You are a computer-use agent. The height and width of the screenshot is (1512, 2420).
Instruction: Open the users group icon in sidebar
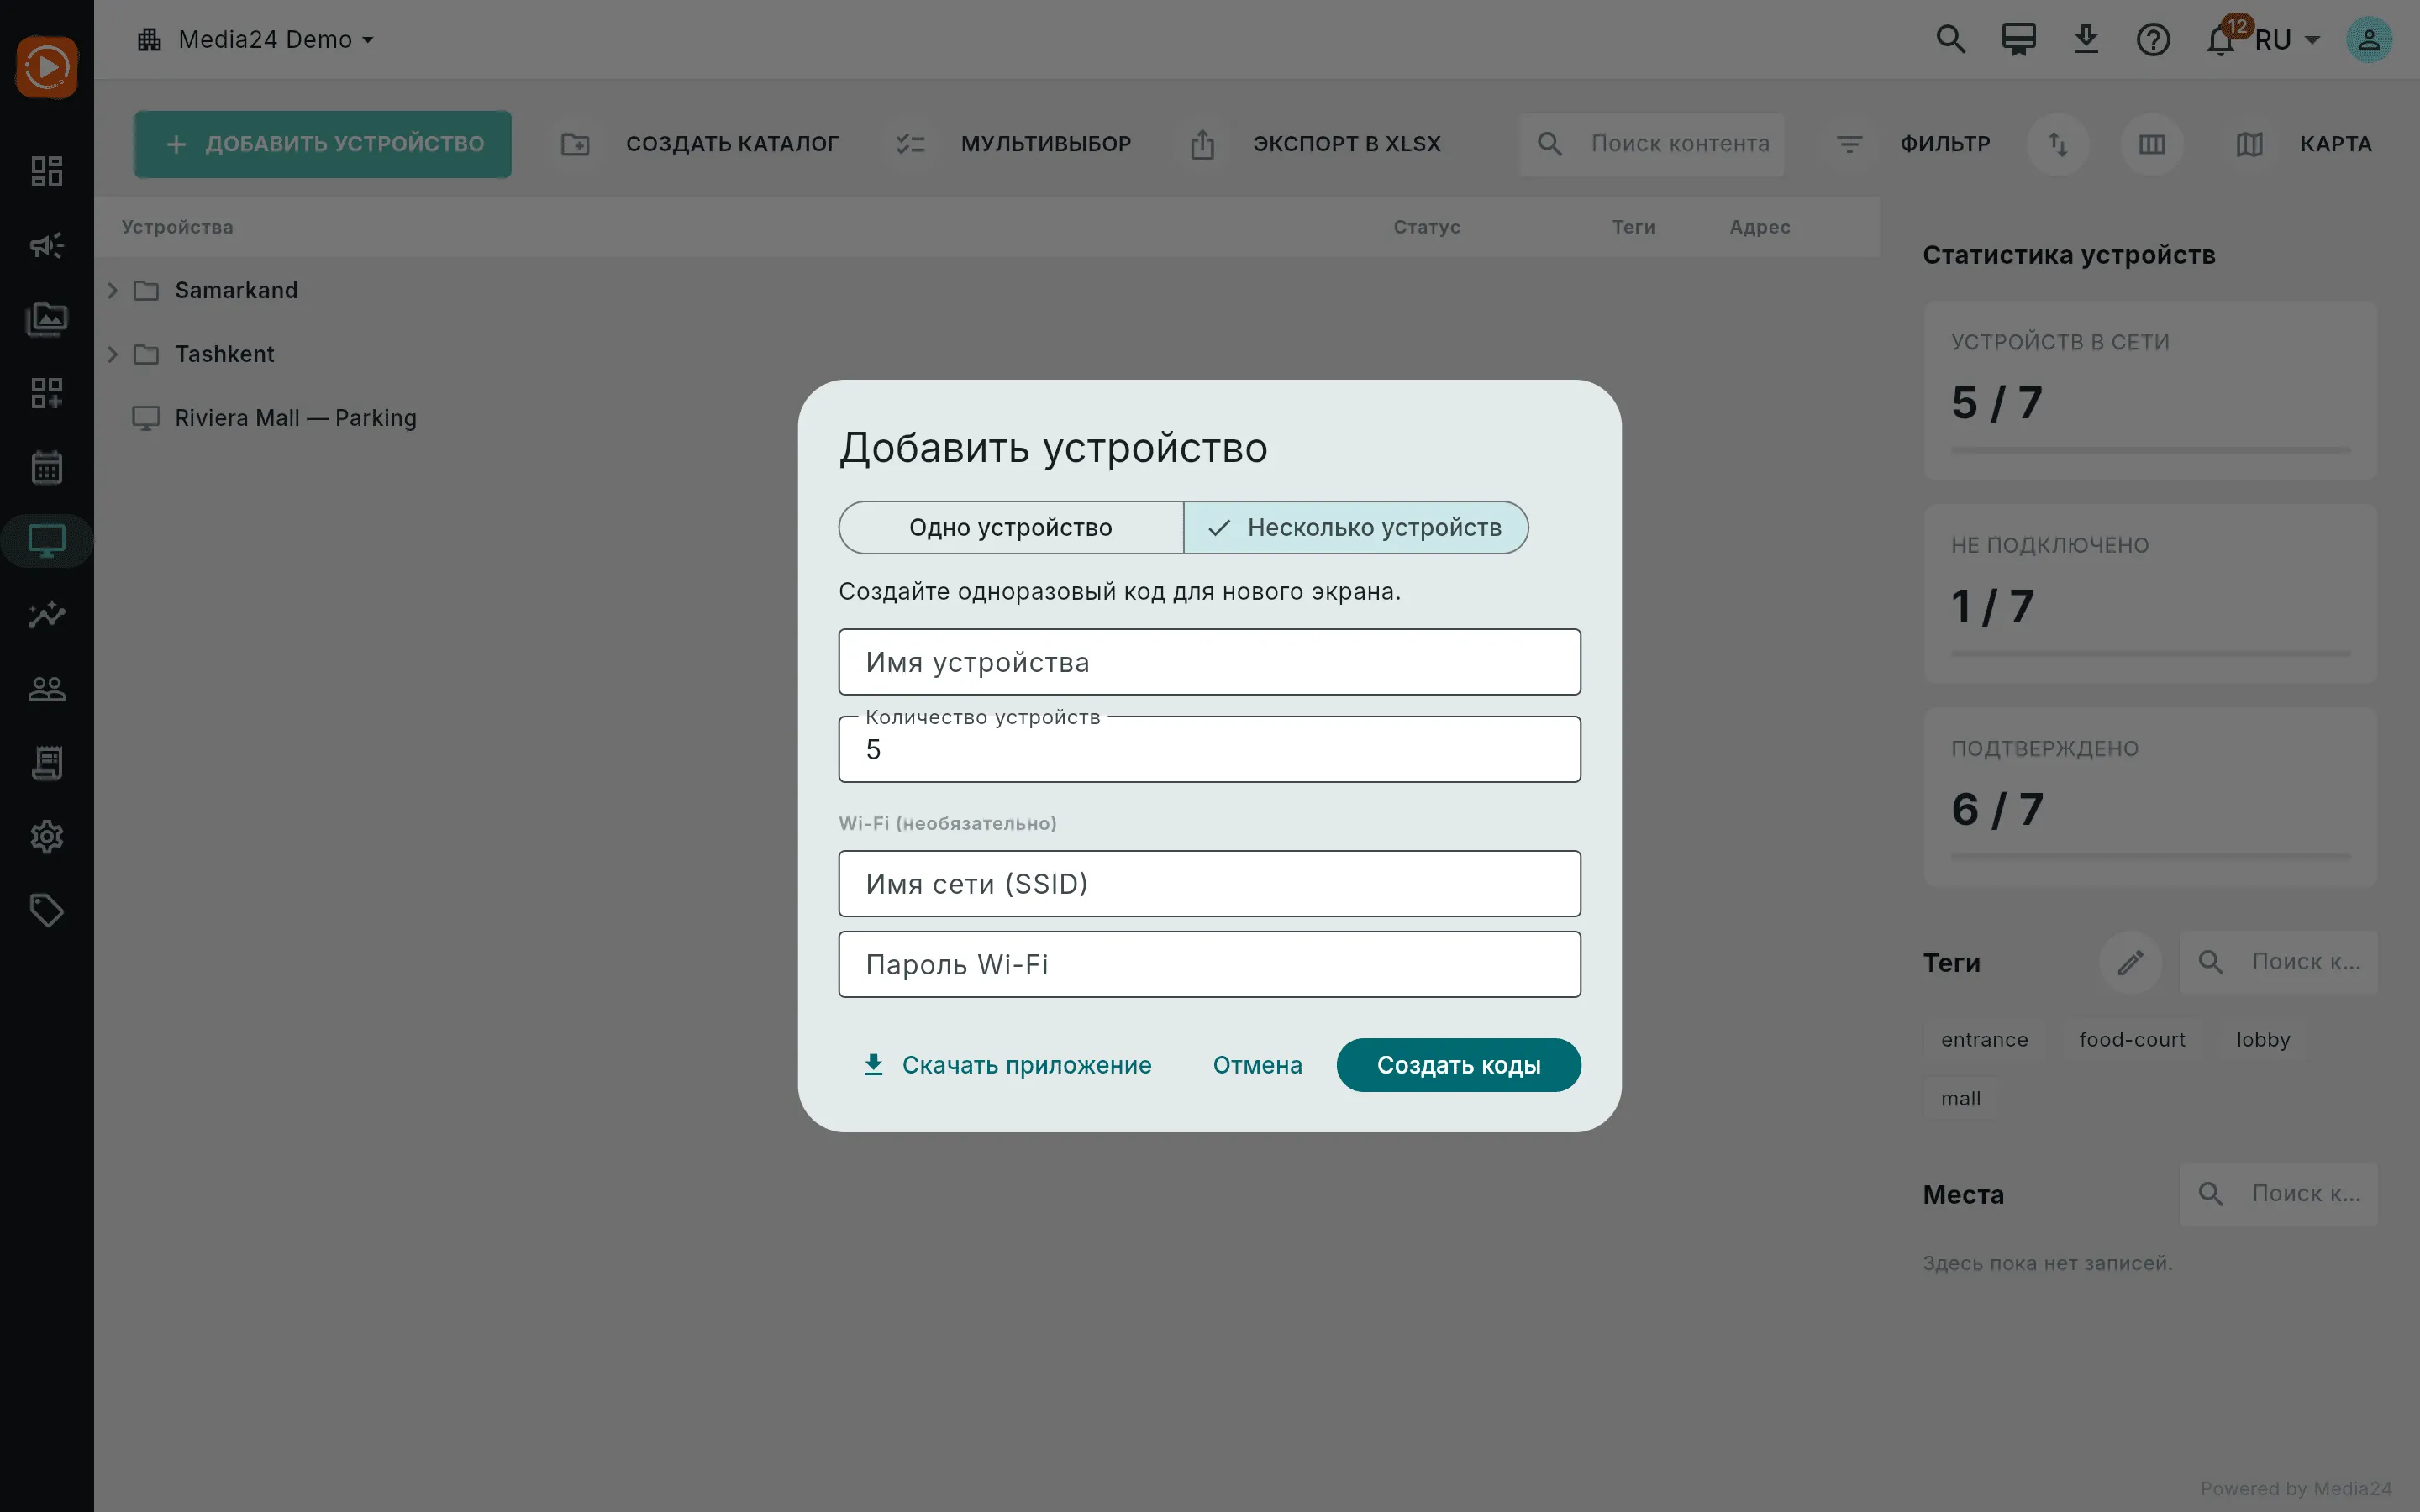[x=47, y=688]
